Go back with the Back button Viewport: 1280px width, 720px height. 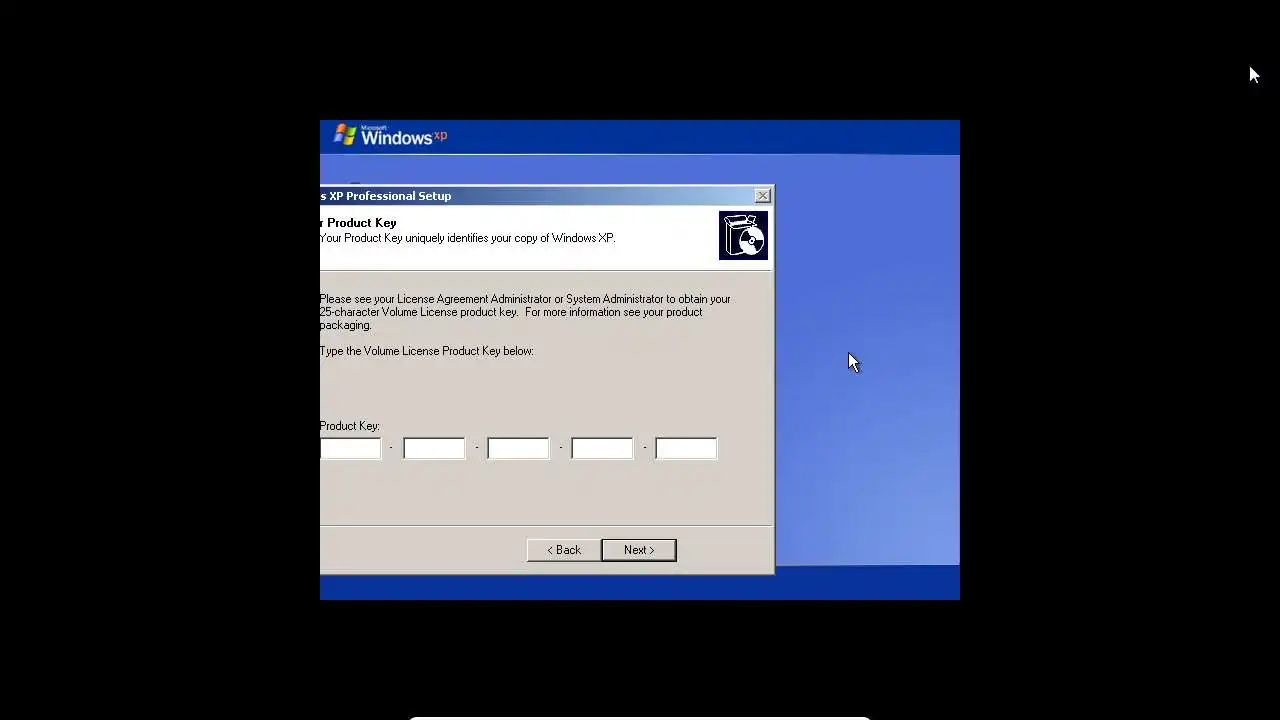tap(564, 550)
